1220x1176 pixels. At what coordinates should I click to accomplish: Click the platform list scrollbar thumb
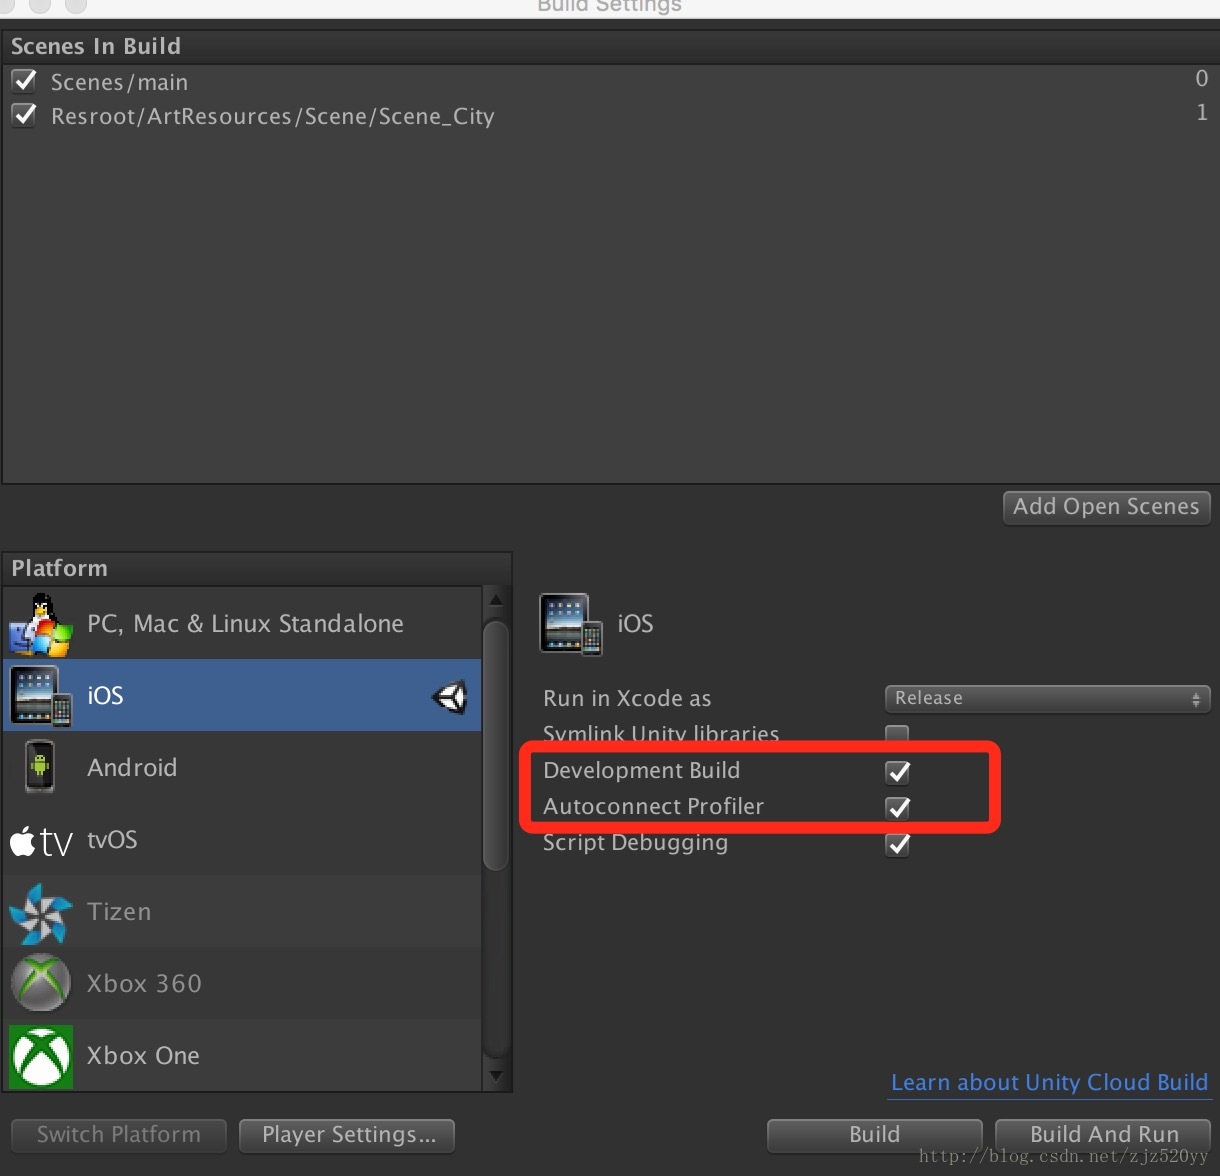coord(496,745)
